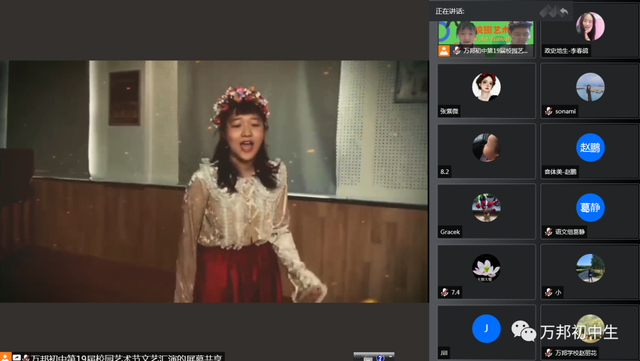Screen dimensions: 640x361
Task: Click the lotus flower avatar of 7.4
Action: pos(486,268)
